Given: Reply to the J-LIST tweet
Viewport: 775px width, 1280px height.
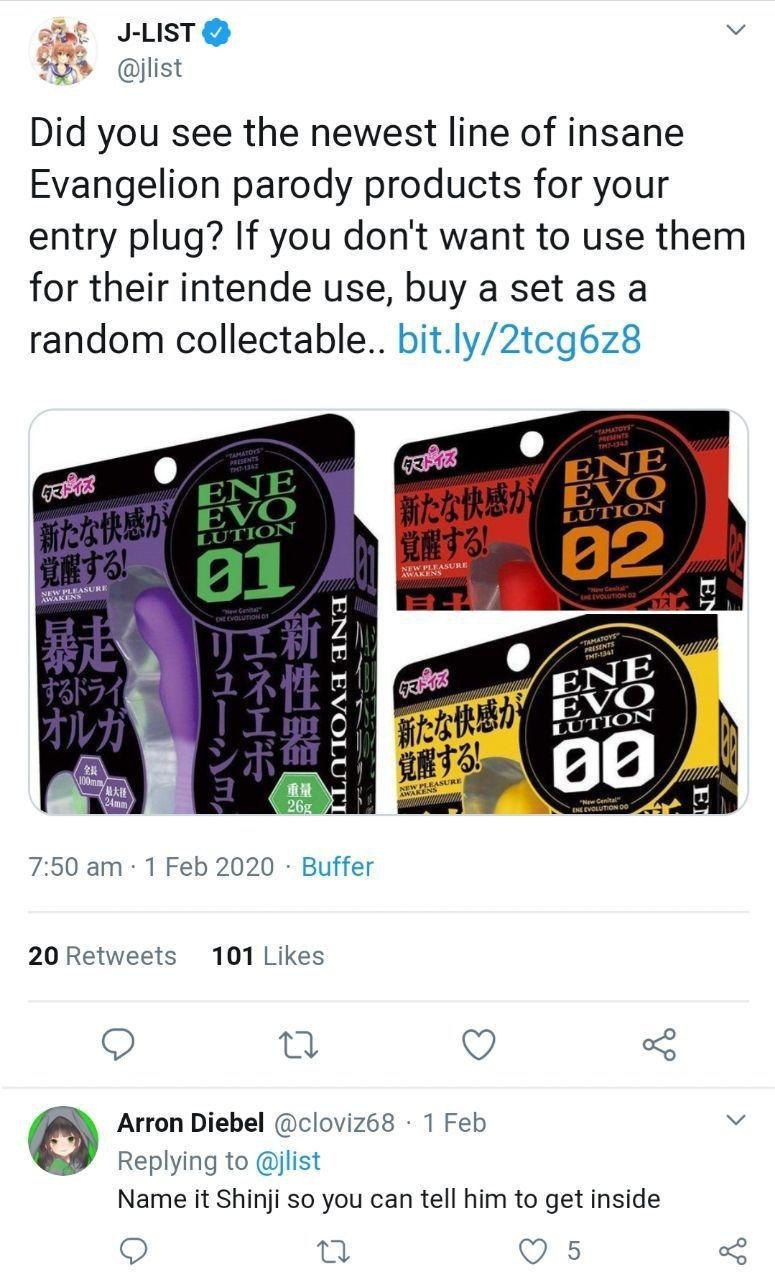Looking at the screenshot, I should tap(119, 1045).
